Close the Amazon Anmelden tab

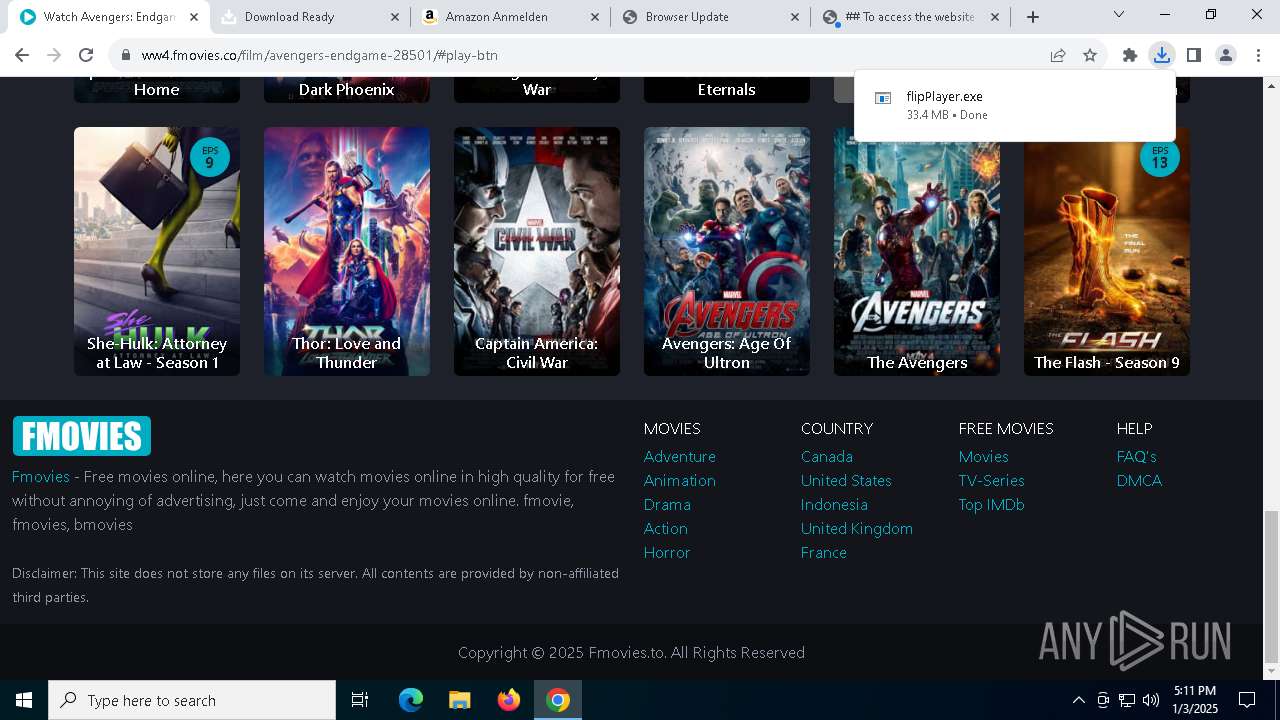click(595, 17)
